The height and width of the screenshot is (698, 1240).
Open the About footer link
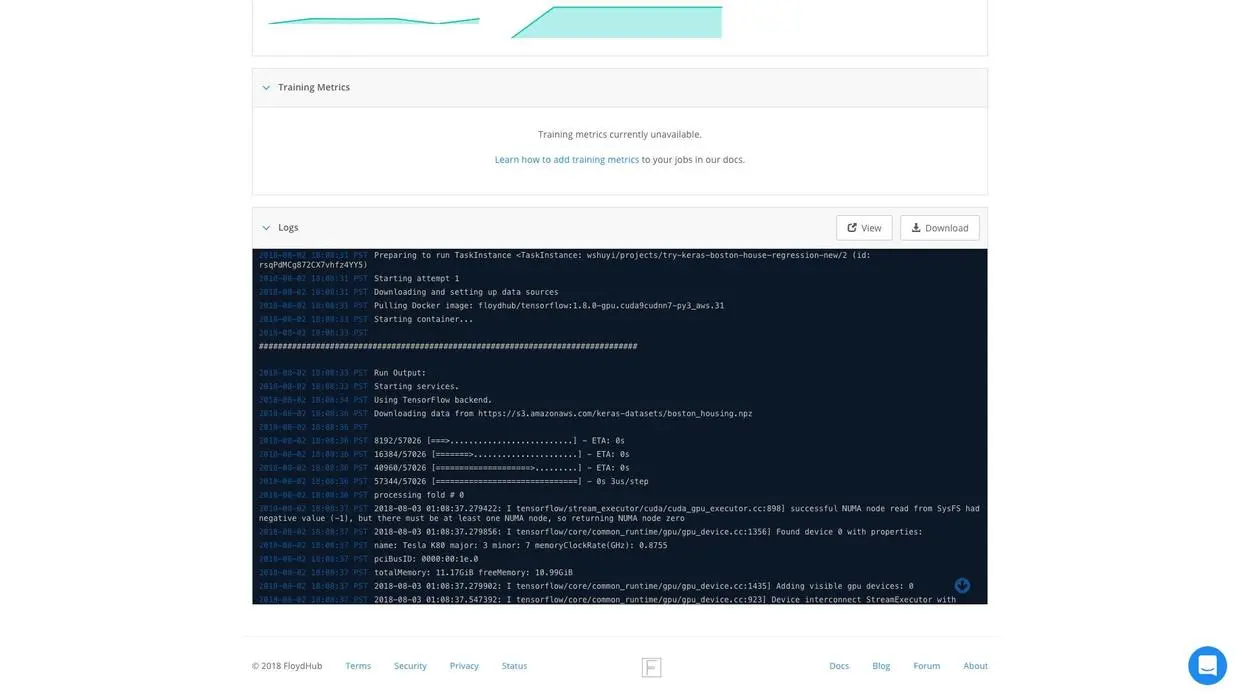[975, 666]
